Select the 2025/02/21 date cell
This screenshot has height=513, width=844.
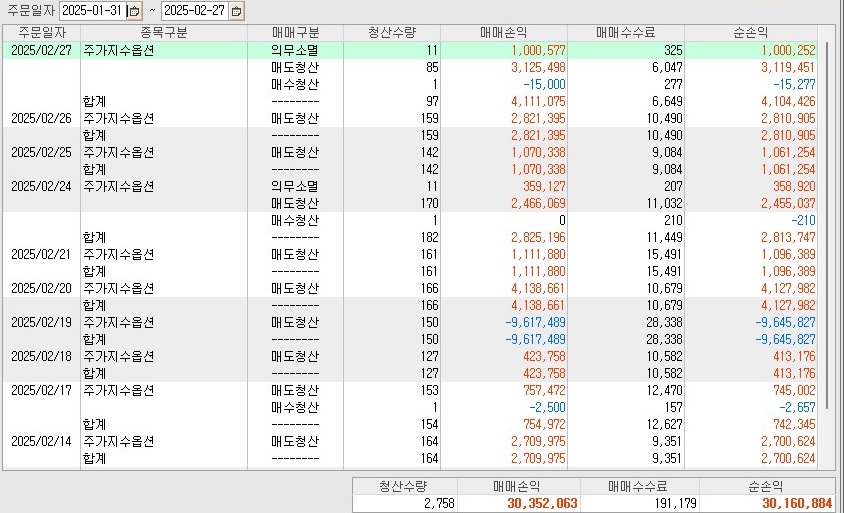pos(41,254)
